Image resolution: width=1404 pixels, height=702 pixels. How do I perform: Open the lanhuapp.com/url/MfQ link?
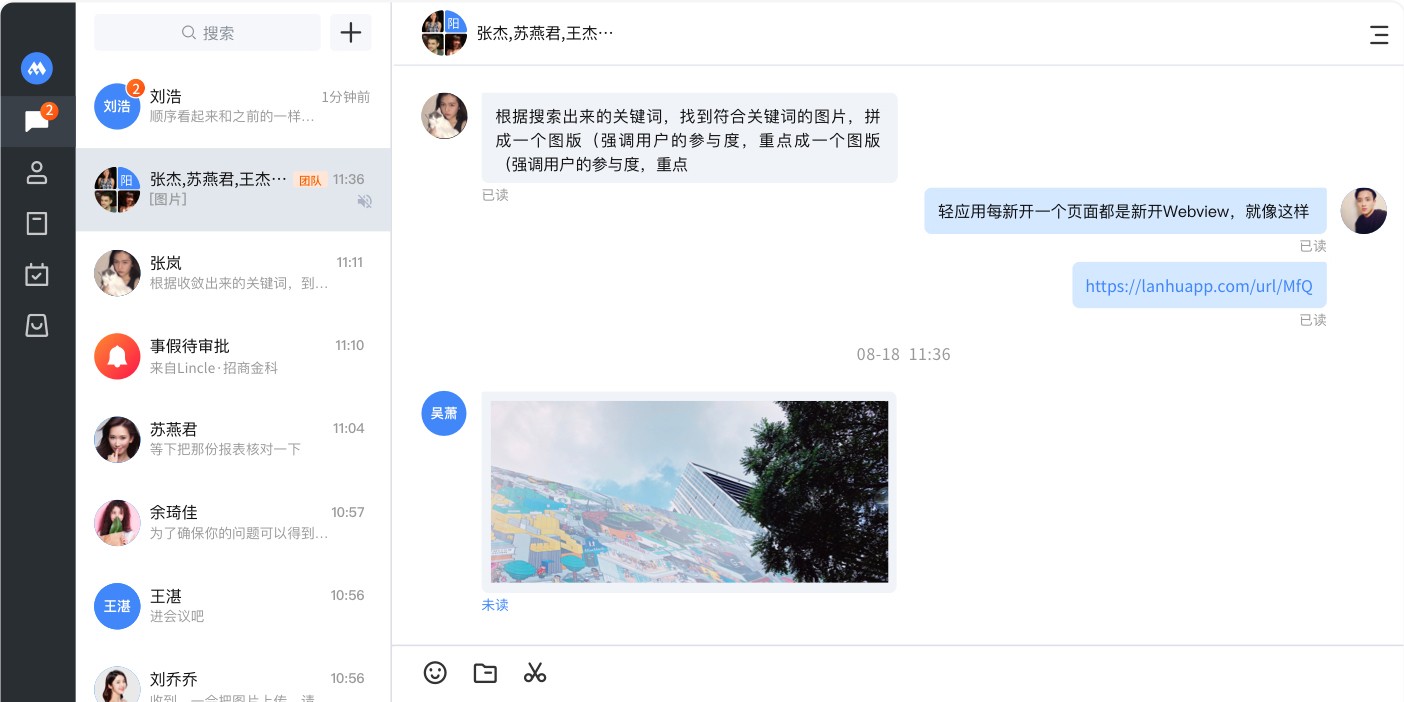pyautogui.click(x=1199, y=286)
